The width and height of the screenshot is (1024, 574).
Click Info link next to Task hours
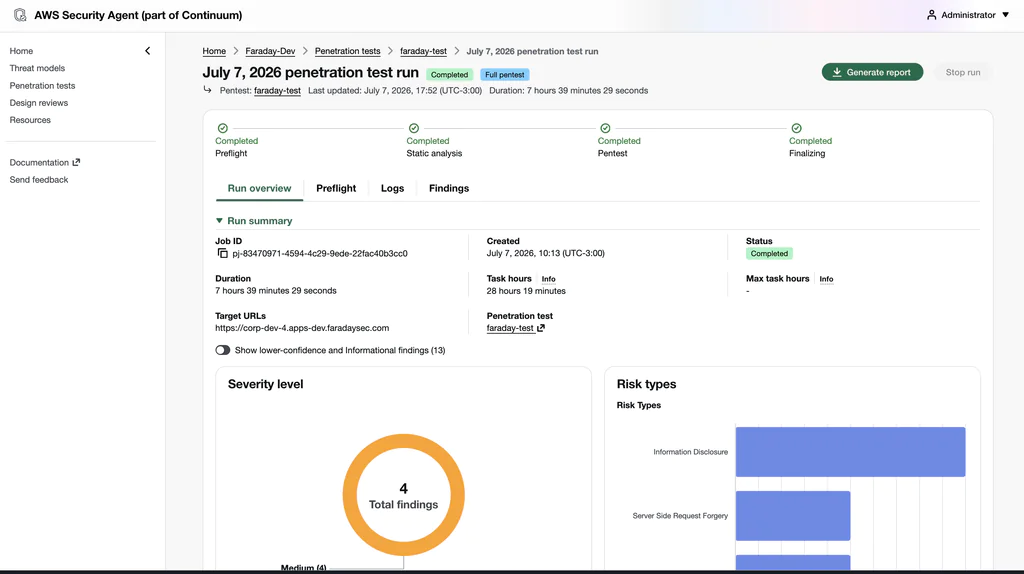pos(549,279)
